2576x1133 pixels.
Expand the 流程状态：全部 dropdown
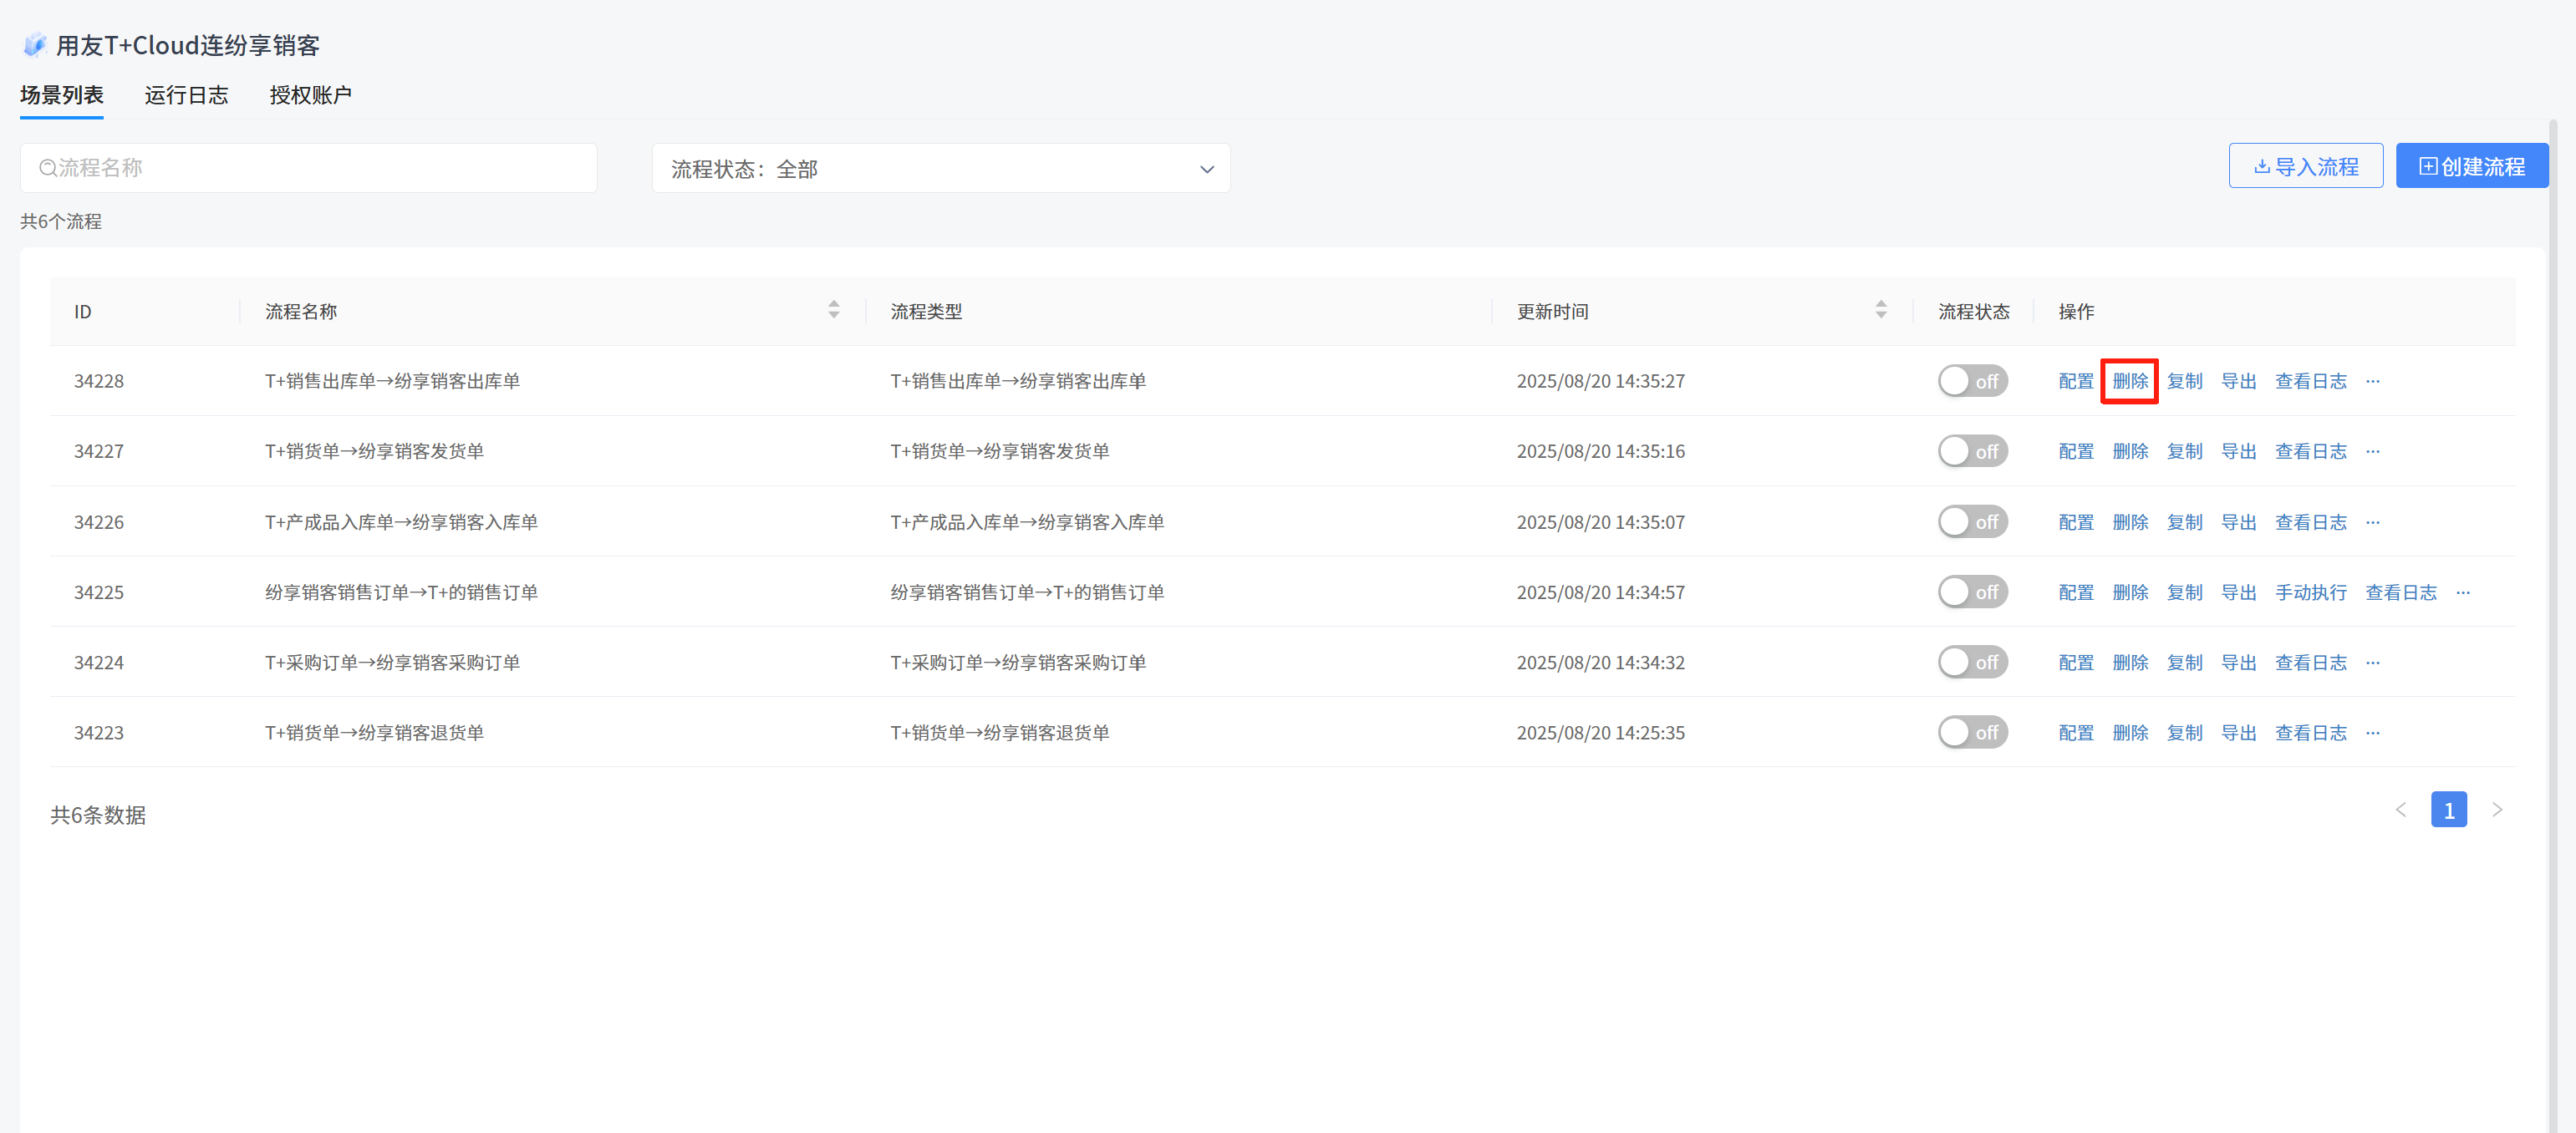[x=941, y=168]
